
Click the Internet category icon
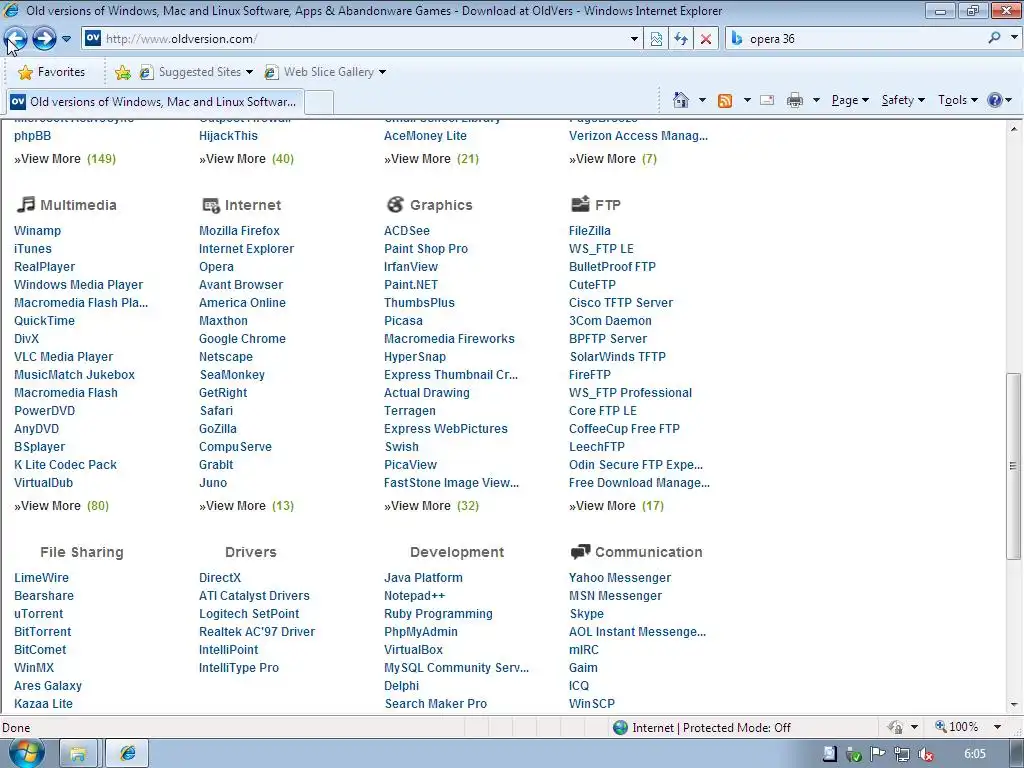[210, 205]
